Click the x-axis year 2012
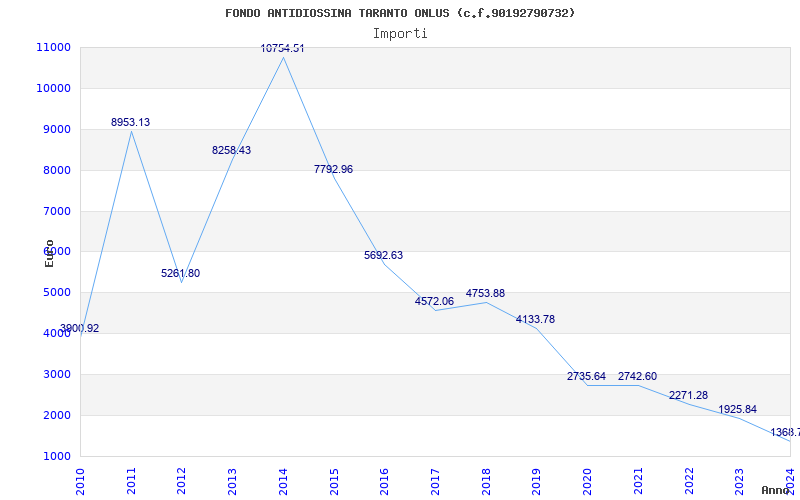 [x=182, y=482]
